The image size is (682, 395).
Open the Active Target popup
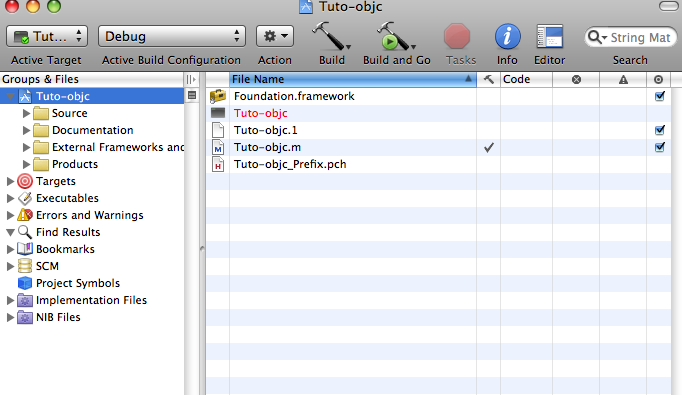(47, 36)
